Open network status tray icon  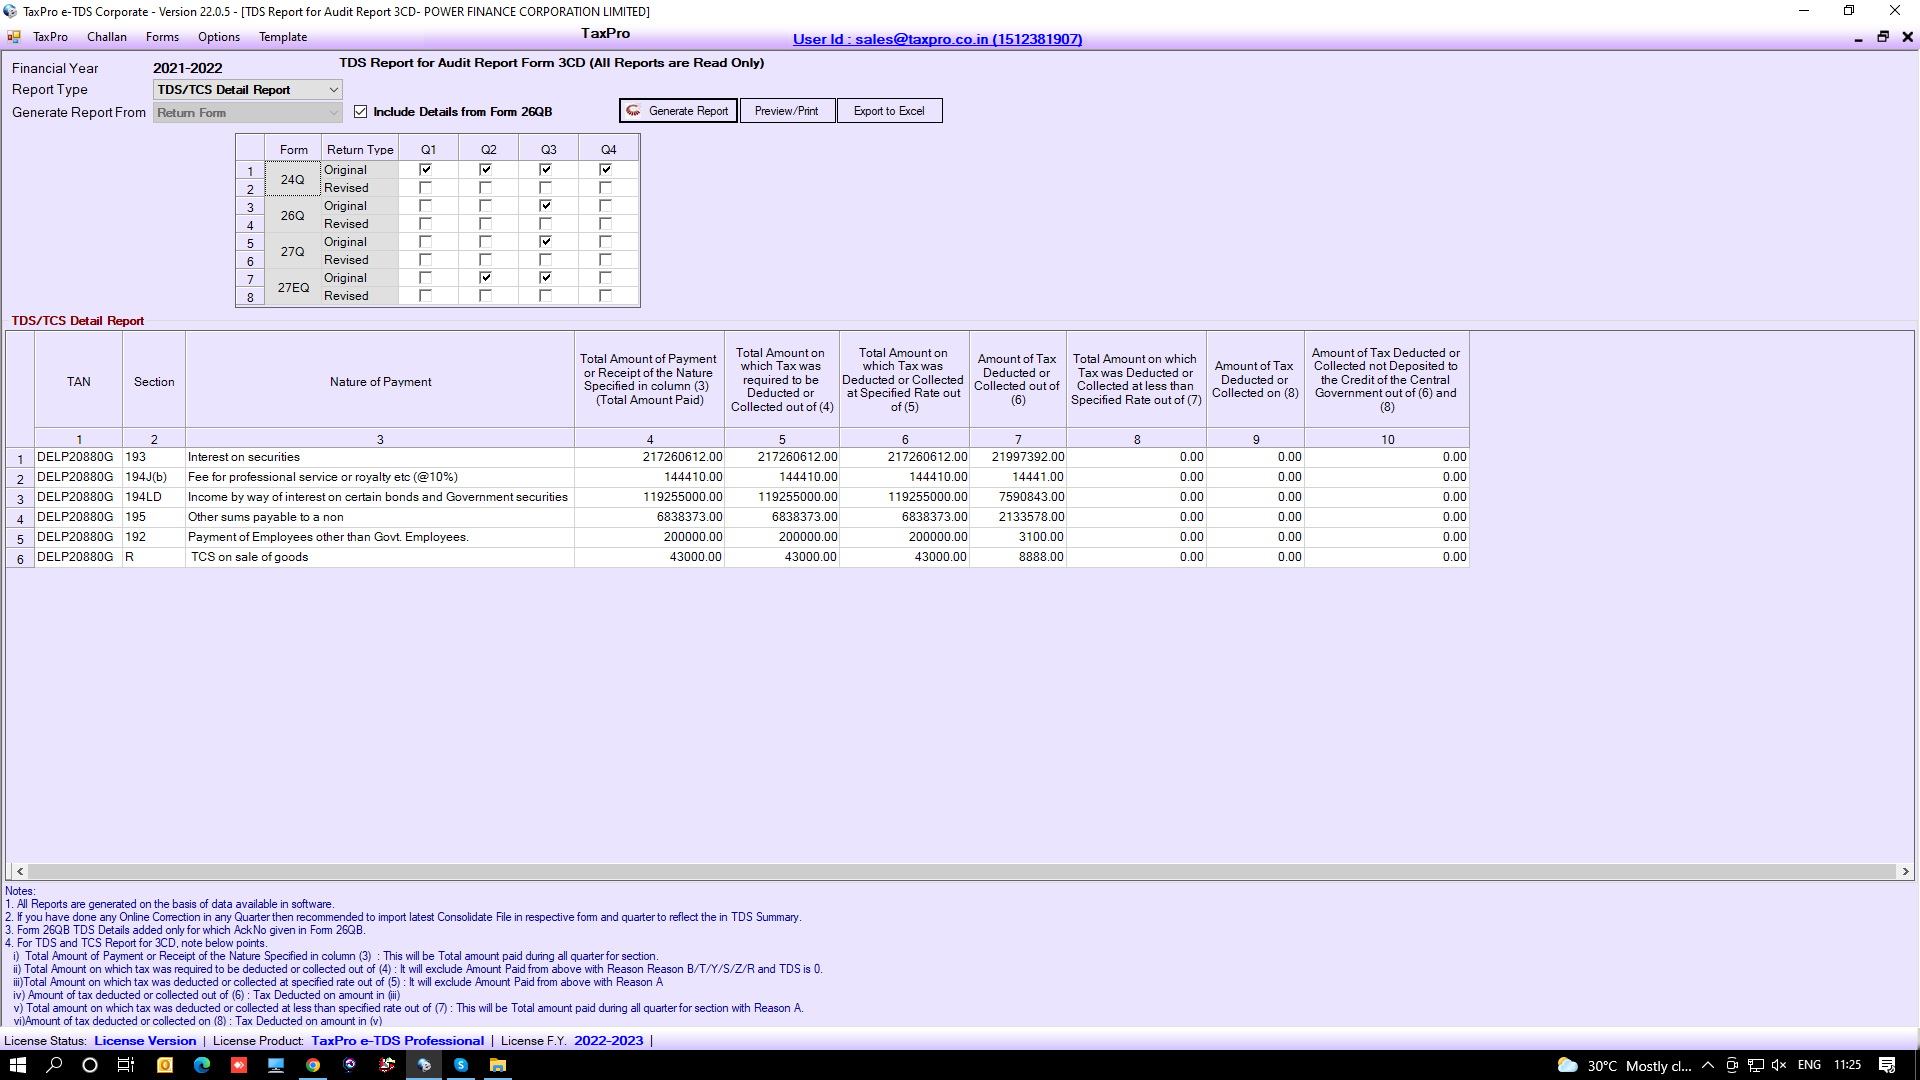[x=1756, y=1065]
